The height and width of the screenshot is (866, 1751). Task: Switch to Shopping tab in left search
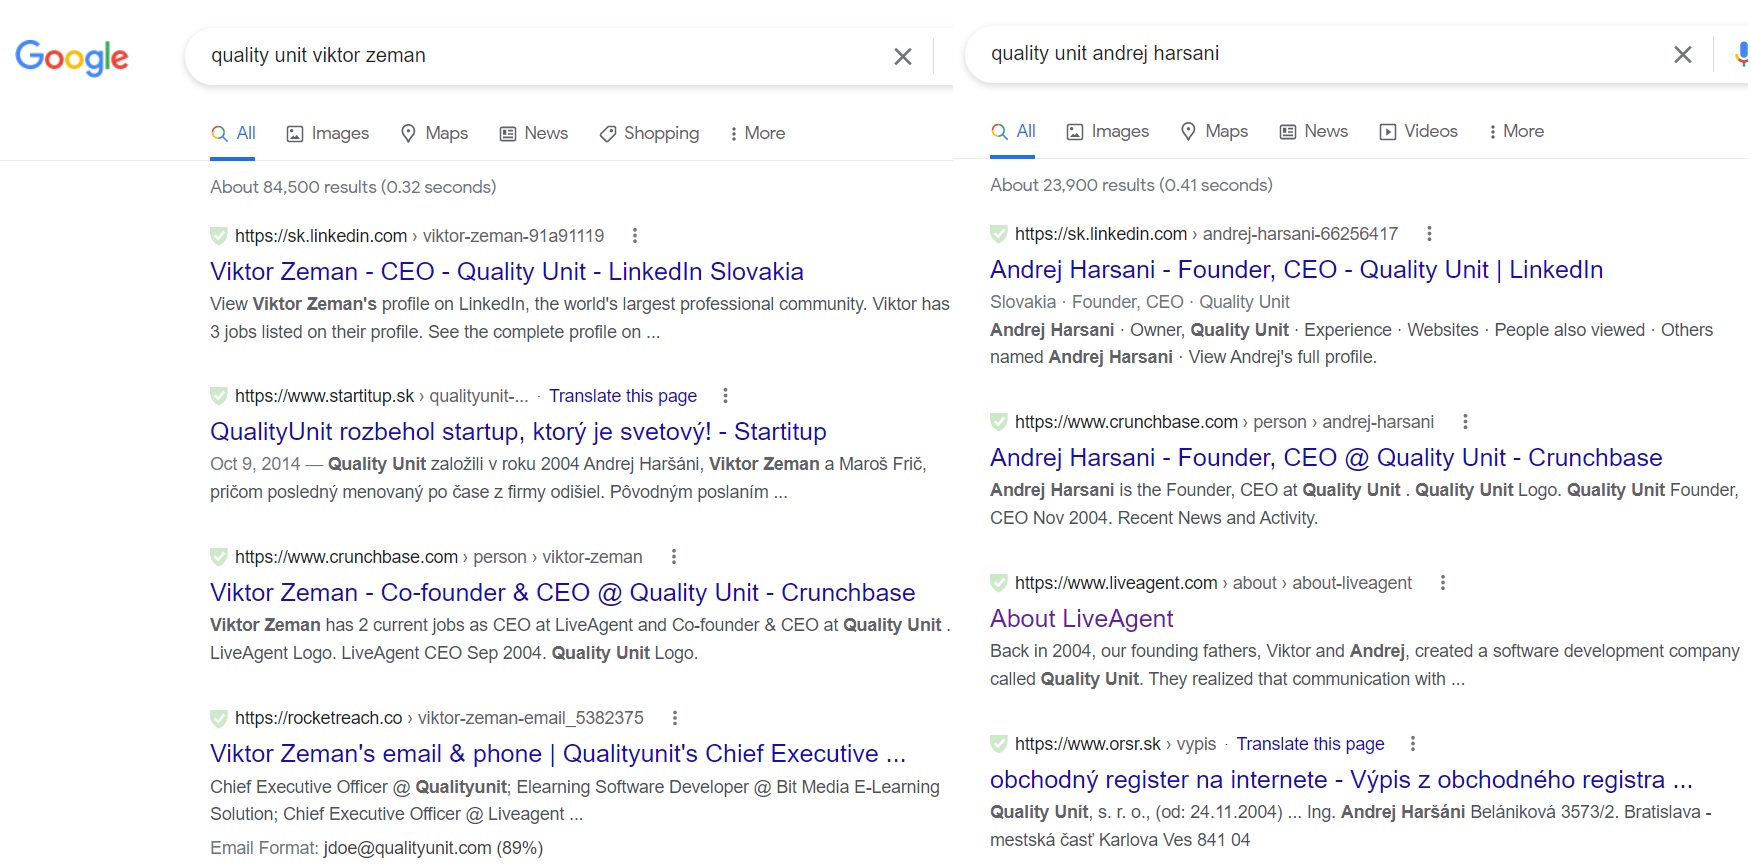[x=649, y=134]
